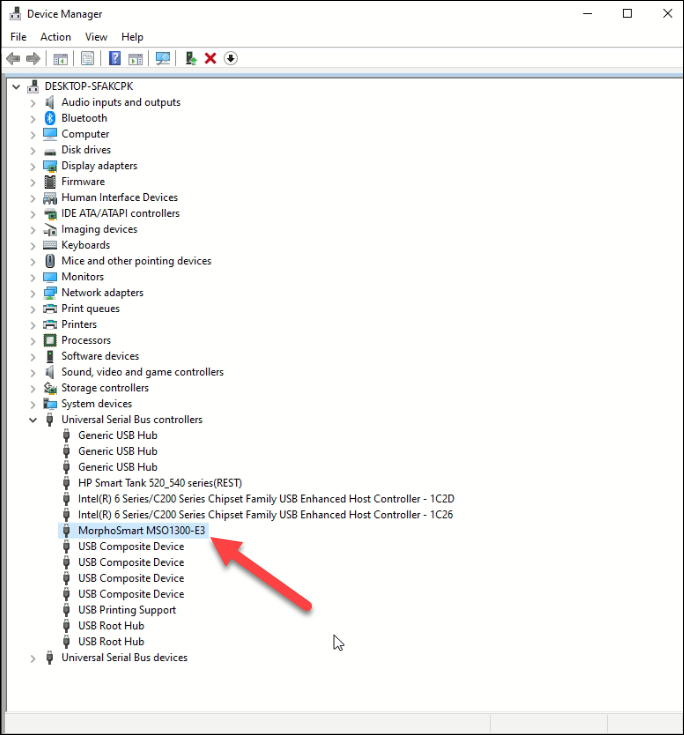Open the Help menu
The width and height of the screenshot is (684, 735).
point(132,37)
